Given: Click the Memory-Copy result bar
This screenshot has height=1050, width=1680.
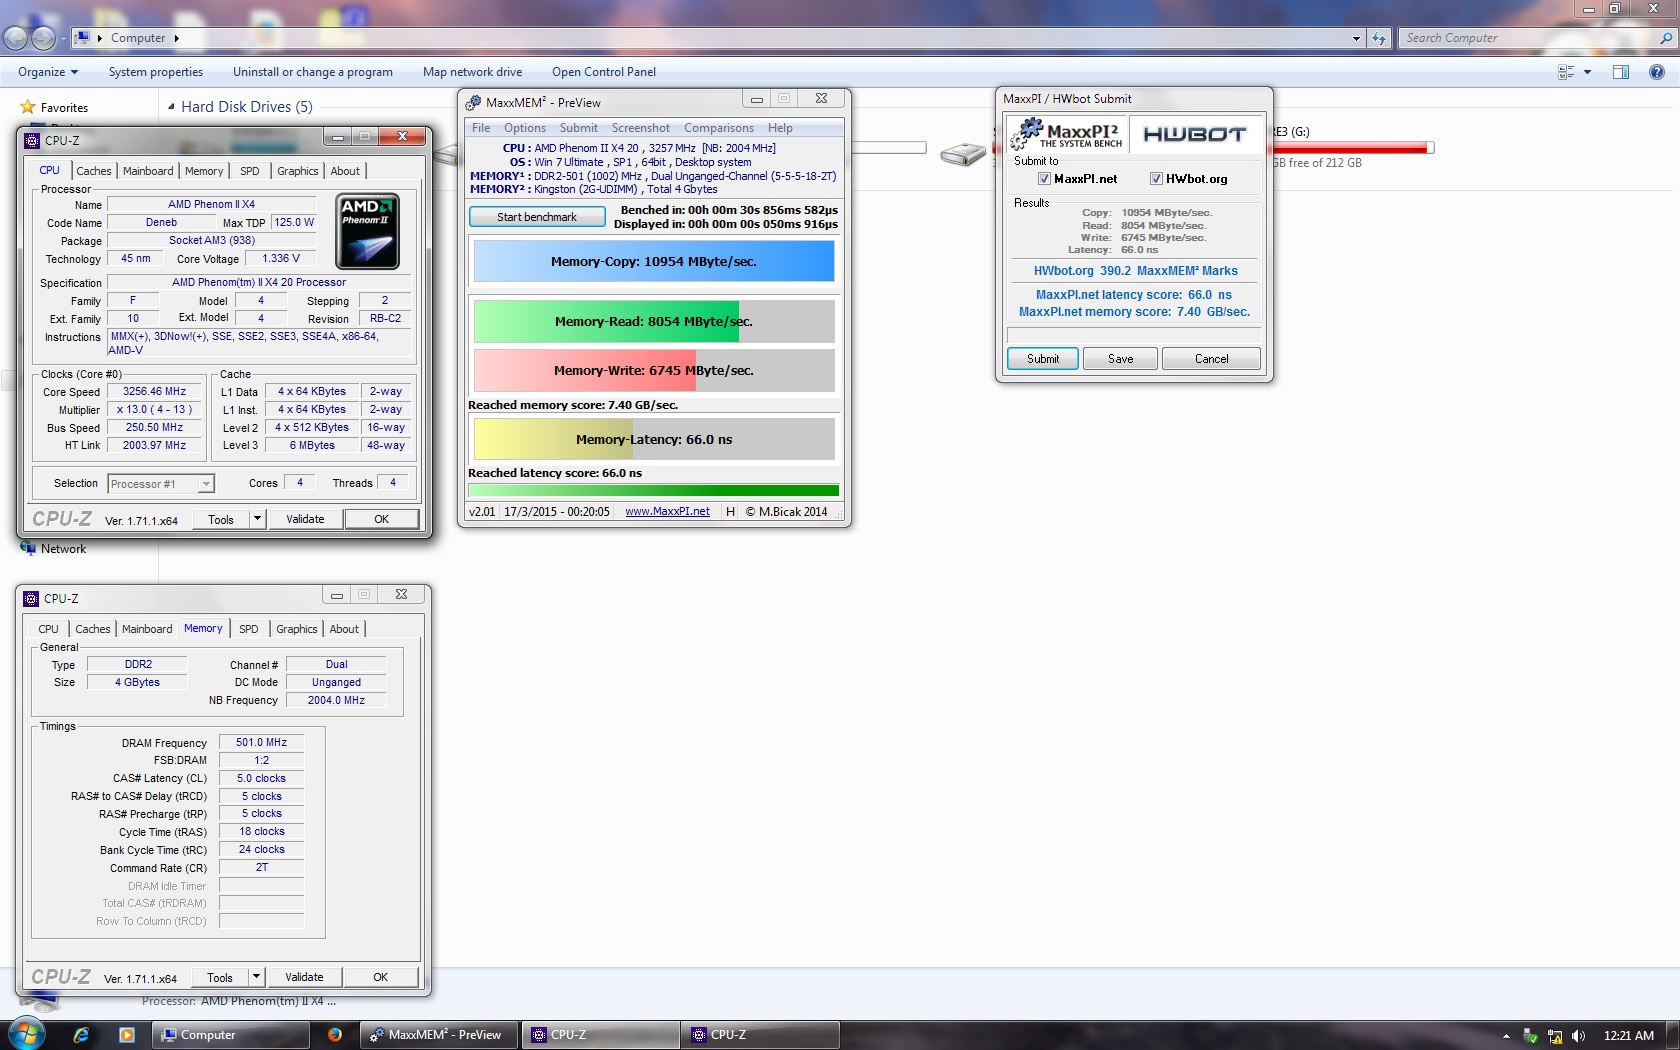Looking at the screenshot, I should pyautogui.click(x=654, y=262).
